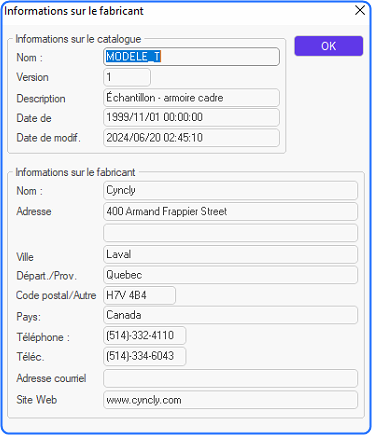
Task: Click the 'Informations sur le fabricant' group label
Action: 75,172
